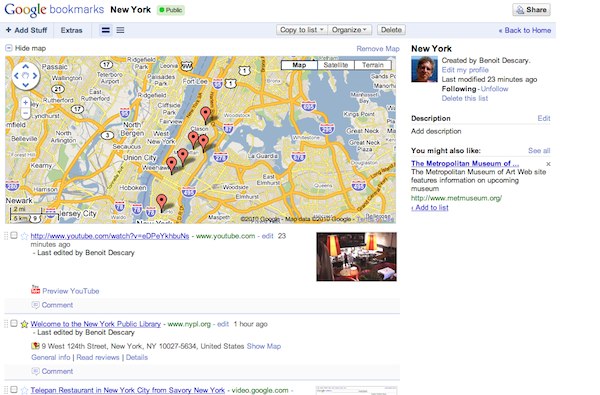The image size is (600, 395).
Task: Click the Google bookmarks logo
Action: click(x=54, y=10)
